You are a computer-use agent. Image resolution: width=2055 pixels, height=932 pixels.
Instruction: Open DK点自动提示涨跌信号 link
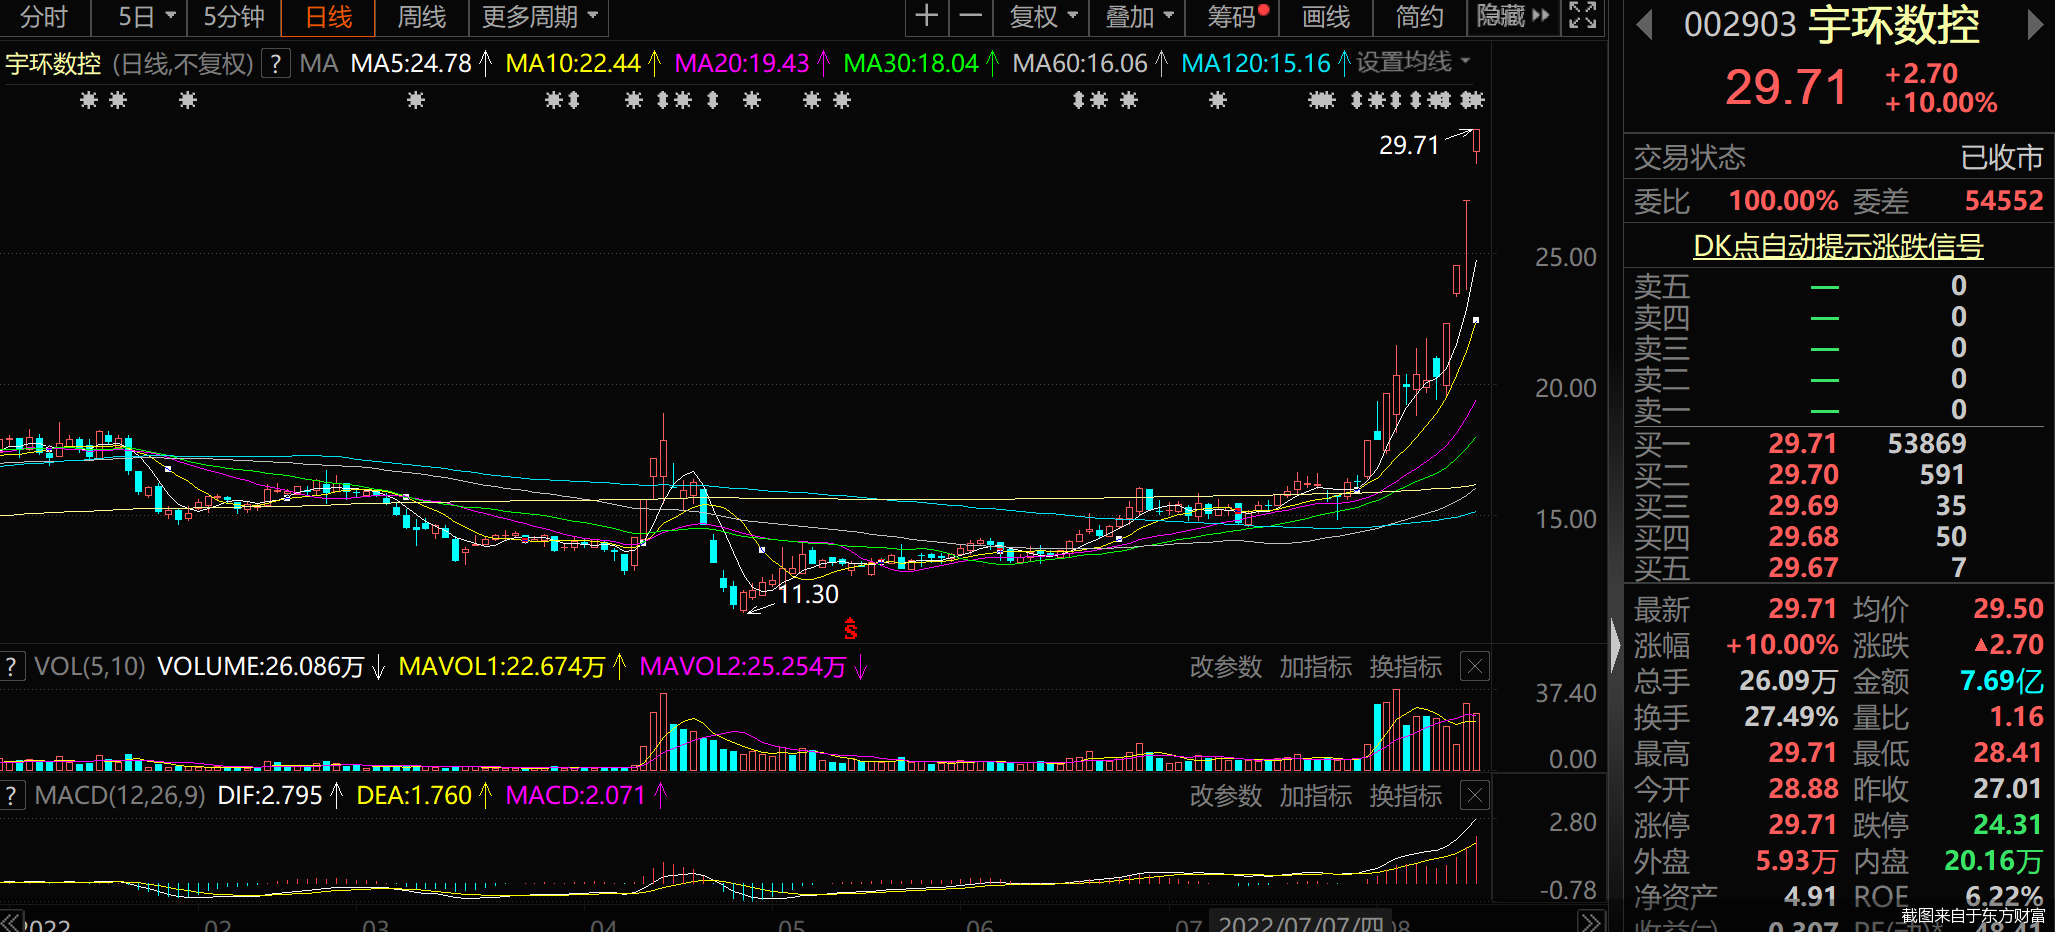[x=1838, y=246]
